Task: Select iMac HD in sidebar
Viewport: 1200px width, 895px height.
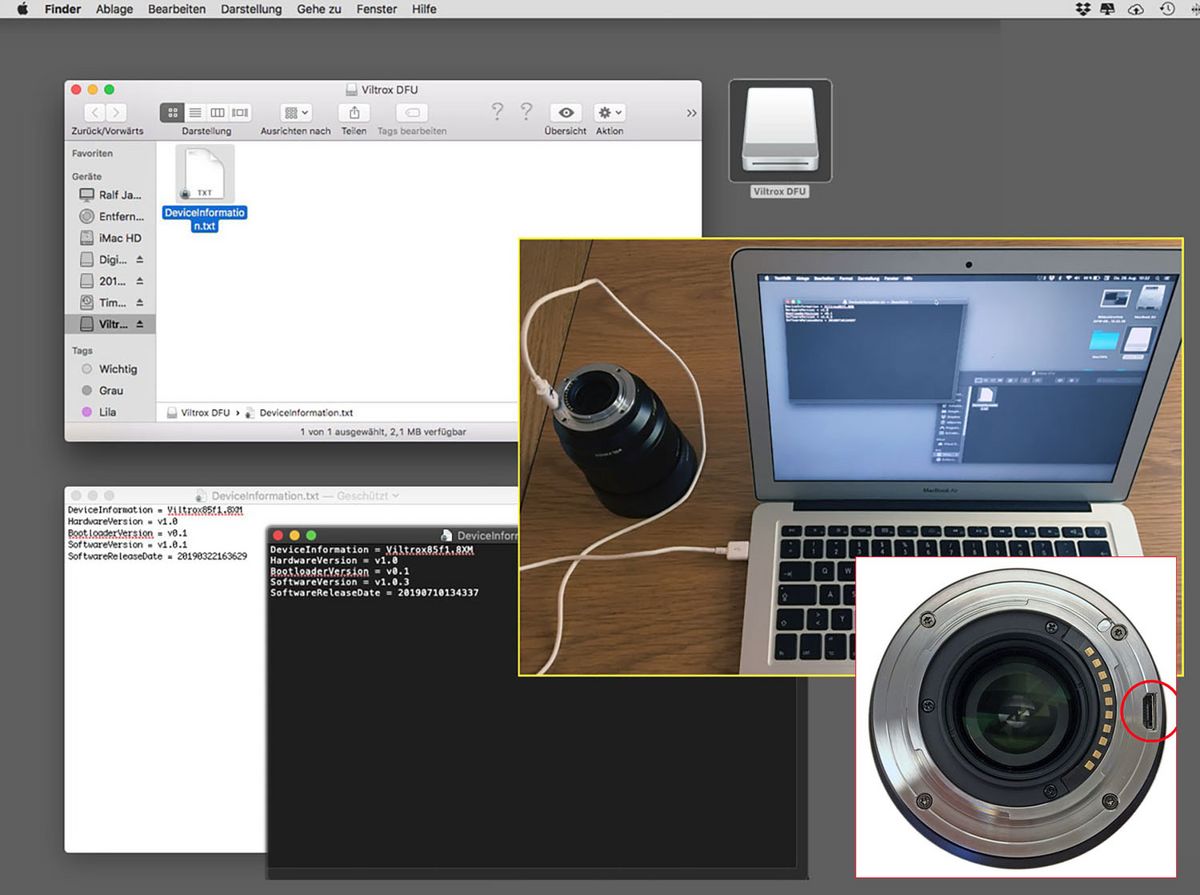Action: pyautogui.click(x=110, y=238)
